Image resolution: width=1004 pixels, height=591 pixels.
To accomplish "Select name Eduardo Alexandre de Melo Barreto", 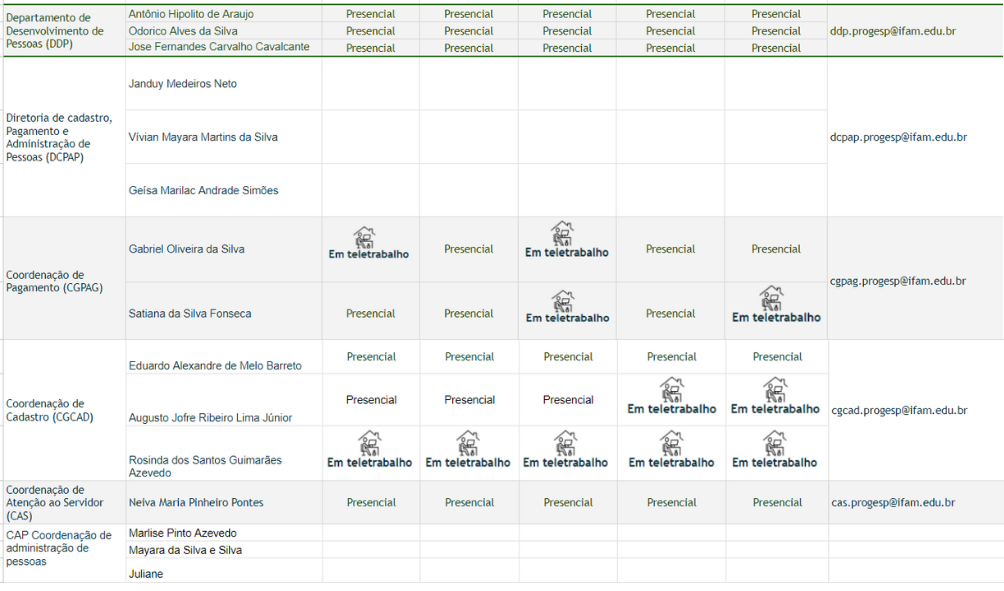I will (x=215, y=366).
